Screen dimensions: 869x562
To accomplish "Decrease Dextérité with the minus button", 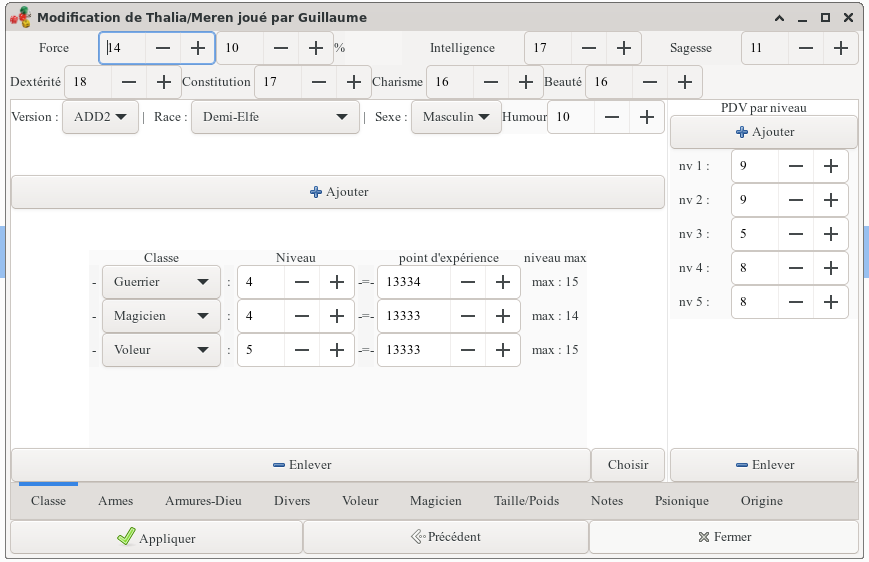I will [x=129, y=82].
